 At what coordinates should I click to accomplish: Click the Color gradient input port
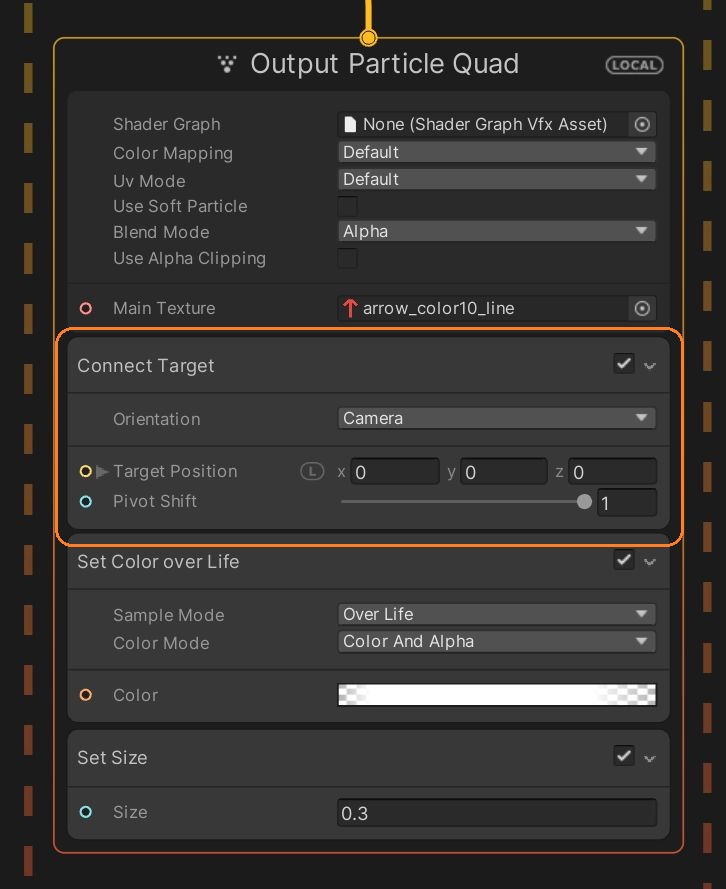click(x=86, y=695)
